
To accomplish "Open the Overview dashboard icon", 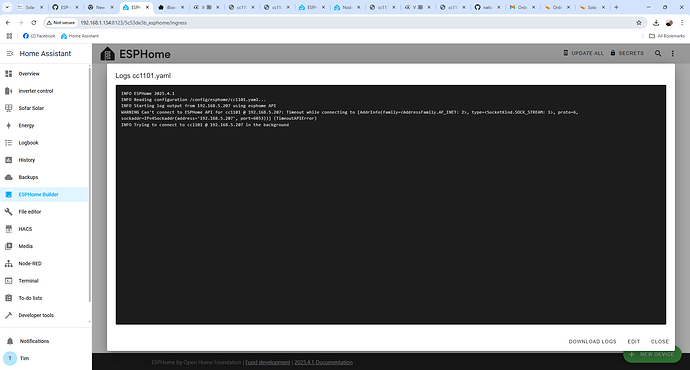I will pyautogui.click(x=8, y=73).
